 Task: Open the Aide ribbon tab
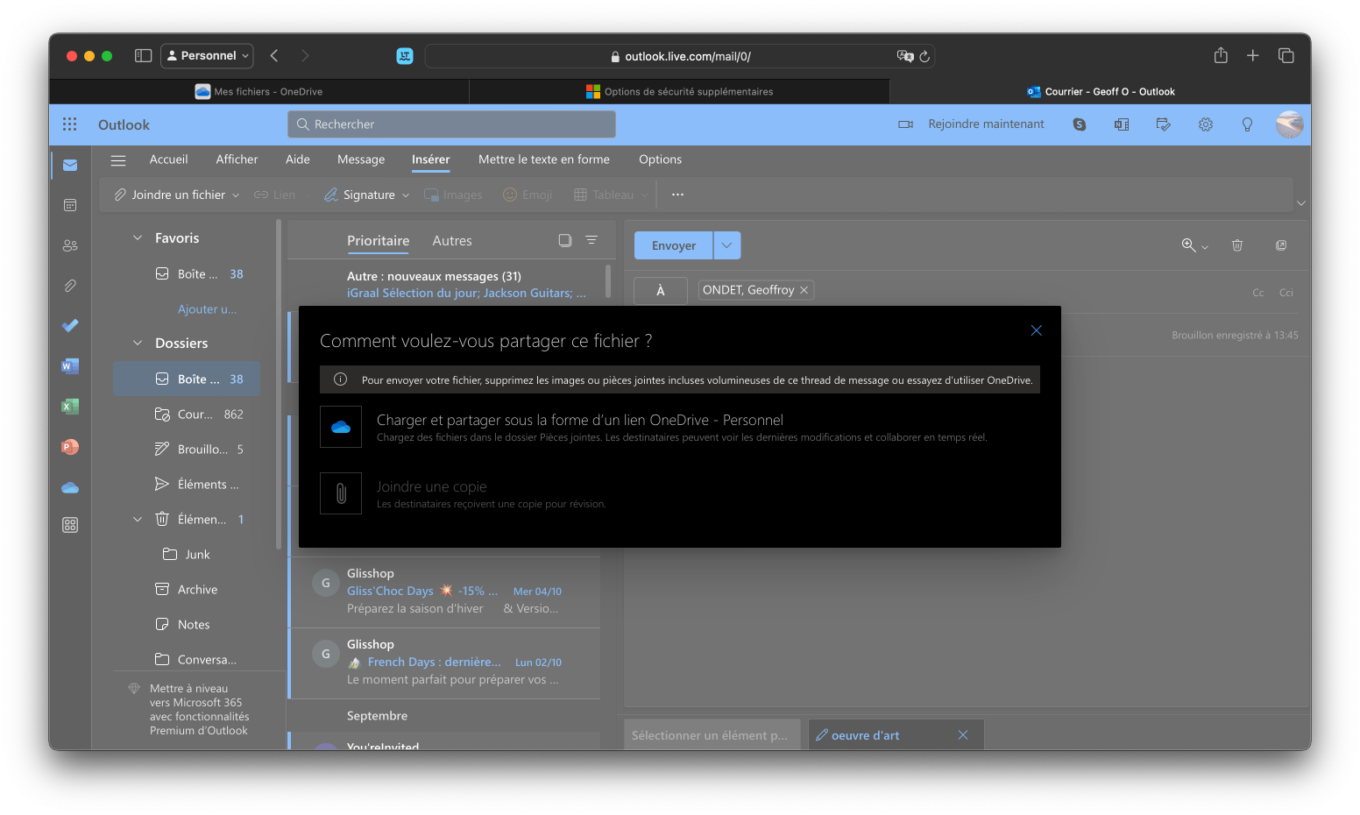tap(298, 159)
